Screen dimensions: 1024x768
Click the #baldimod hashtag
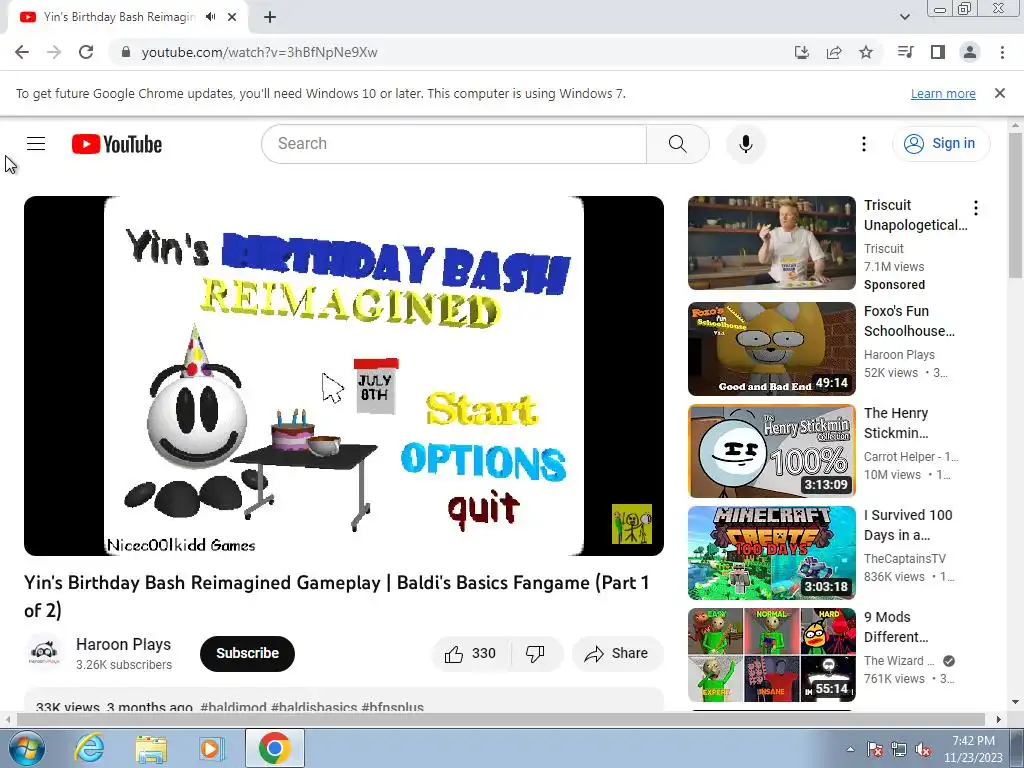(233, 707)
